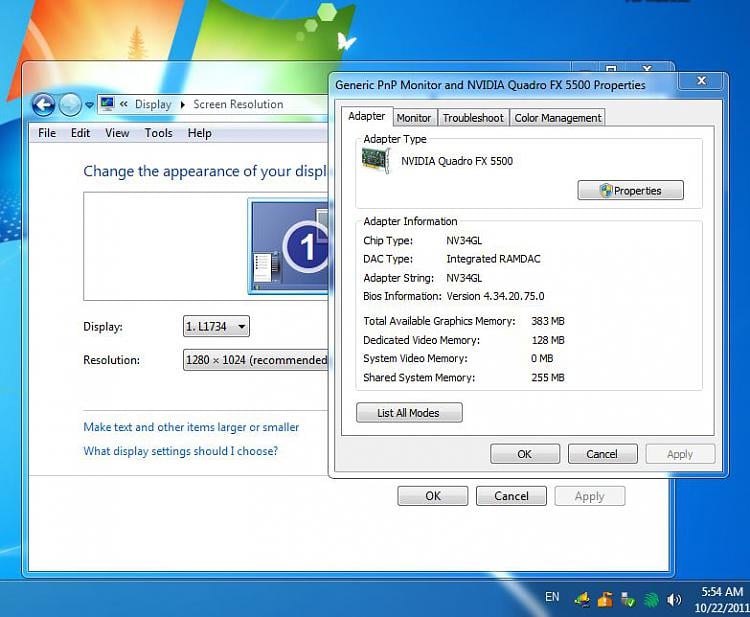Switch to the Color Management tab

pyautogui.click(x=558, y=118)
